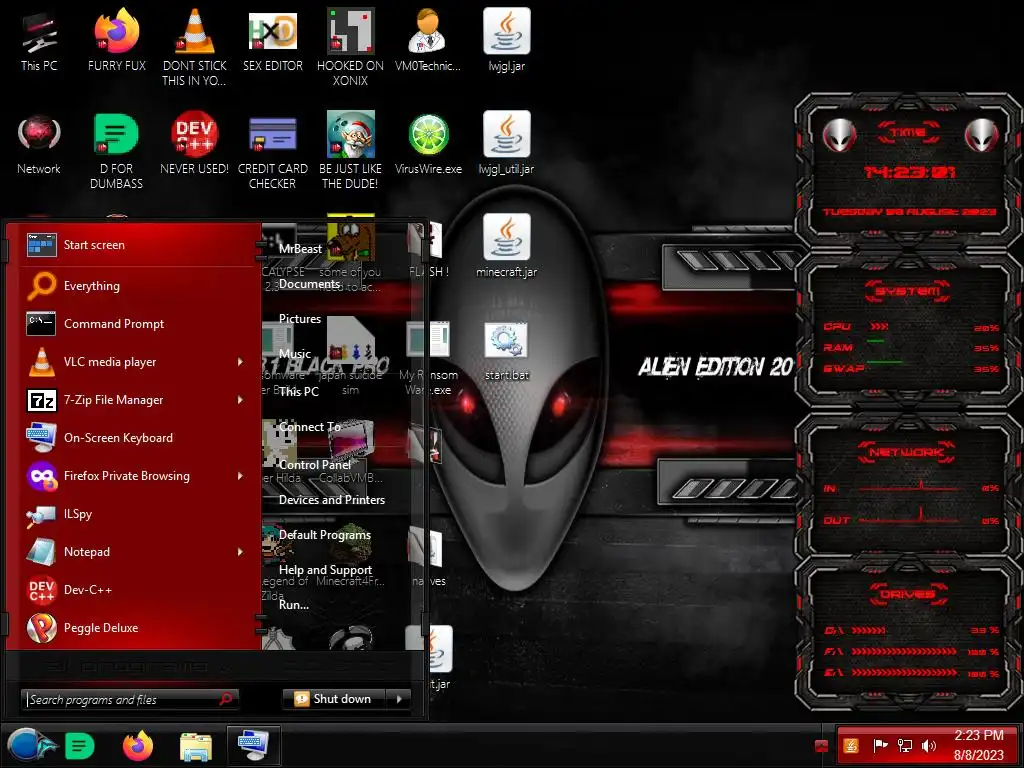Open the SEX EDITOR HxD icon
1024x768 pixels.
click(273, 40)
